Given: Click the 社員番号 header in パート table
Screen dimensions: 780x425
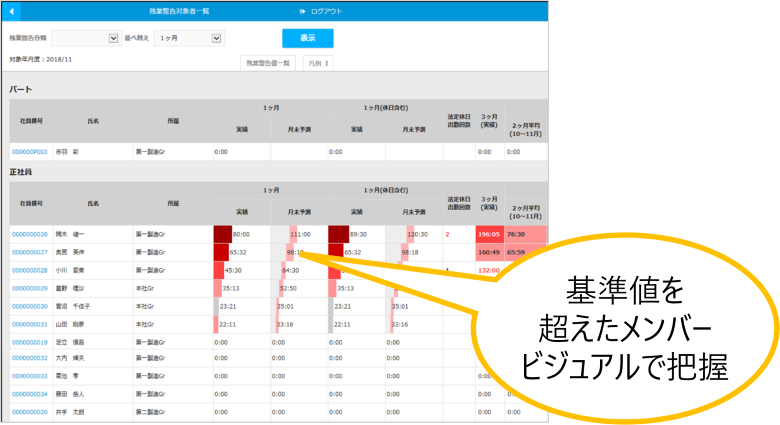Looking at the screenshot, I should (x=31, y=121).
